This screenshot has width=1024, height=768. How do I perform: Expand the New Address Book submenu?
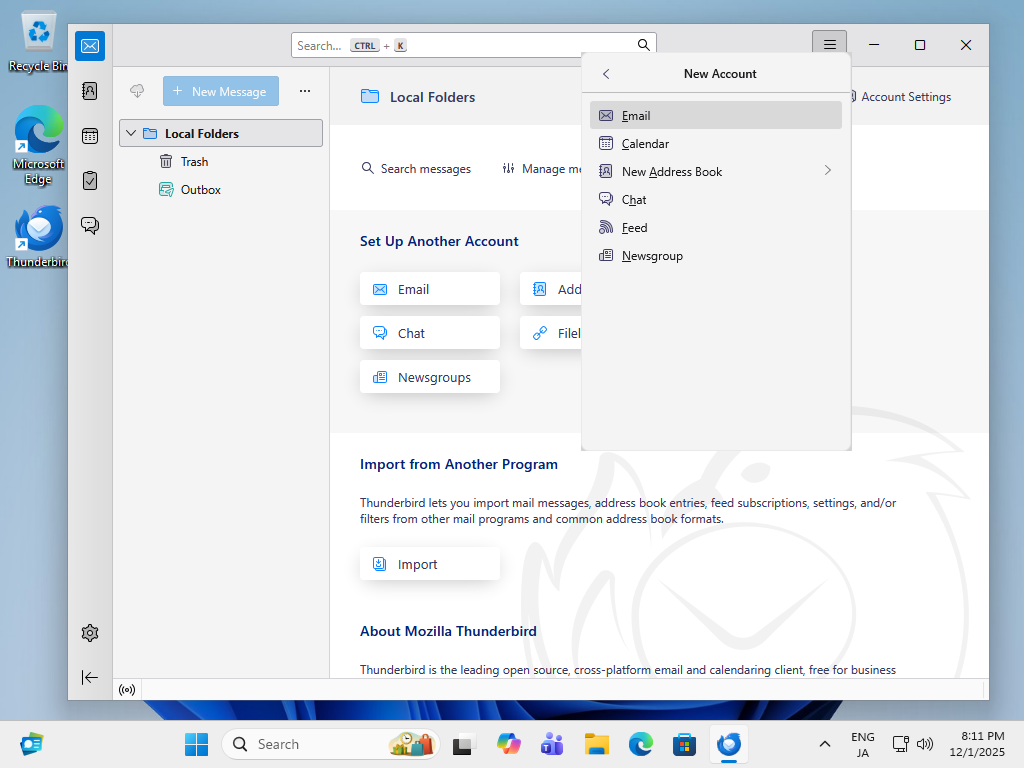click(827, 171)
